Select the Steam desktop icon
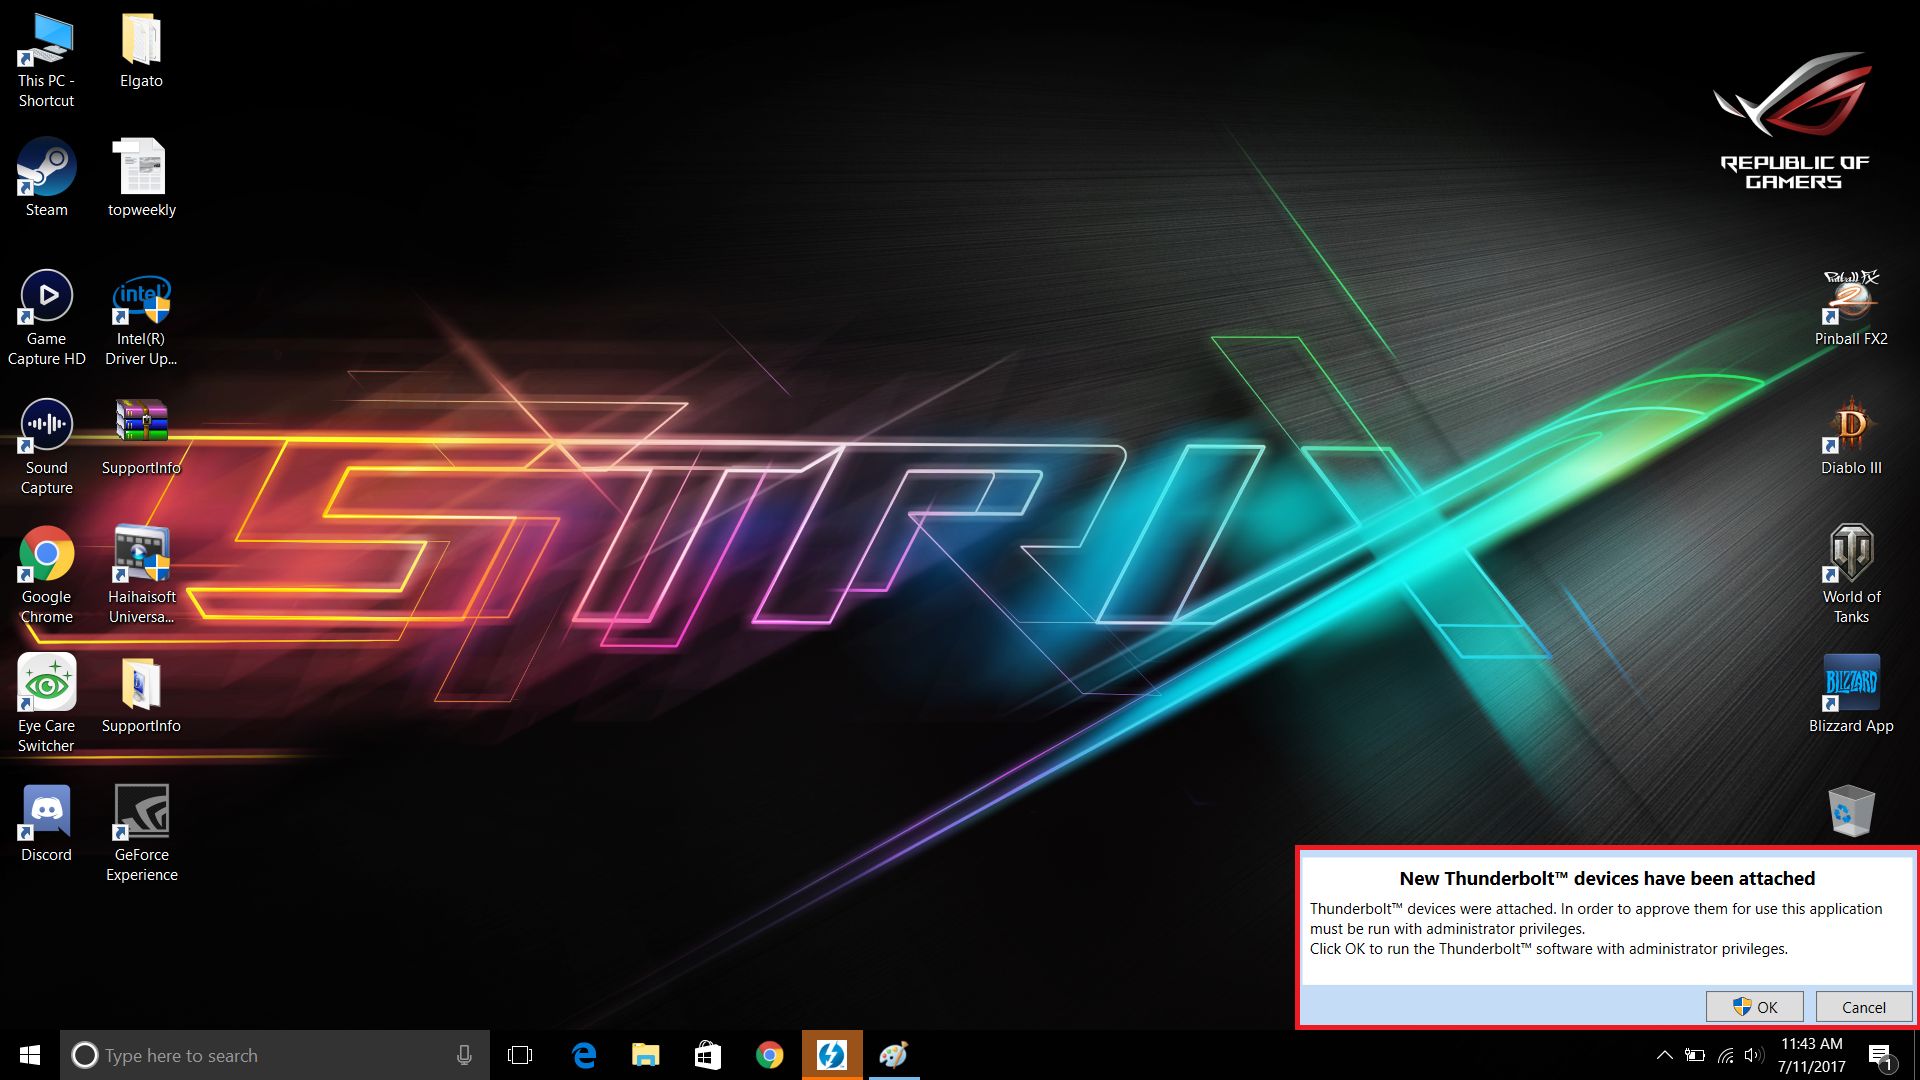Image resolution: width=1920 pixels, height=1080 pixels. 46,167
